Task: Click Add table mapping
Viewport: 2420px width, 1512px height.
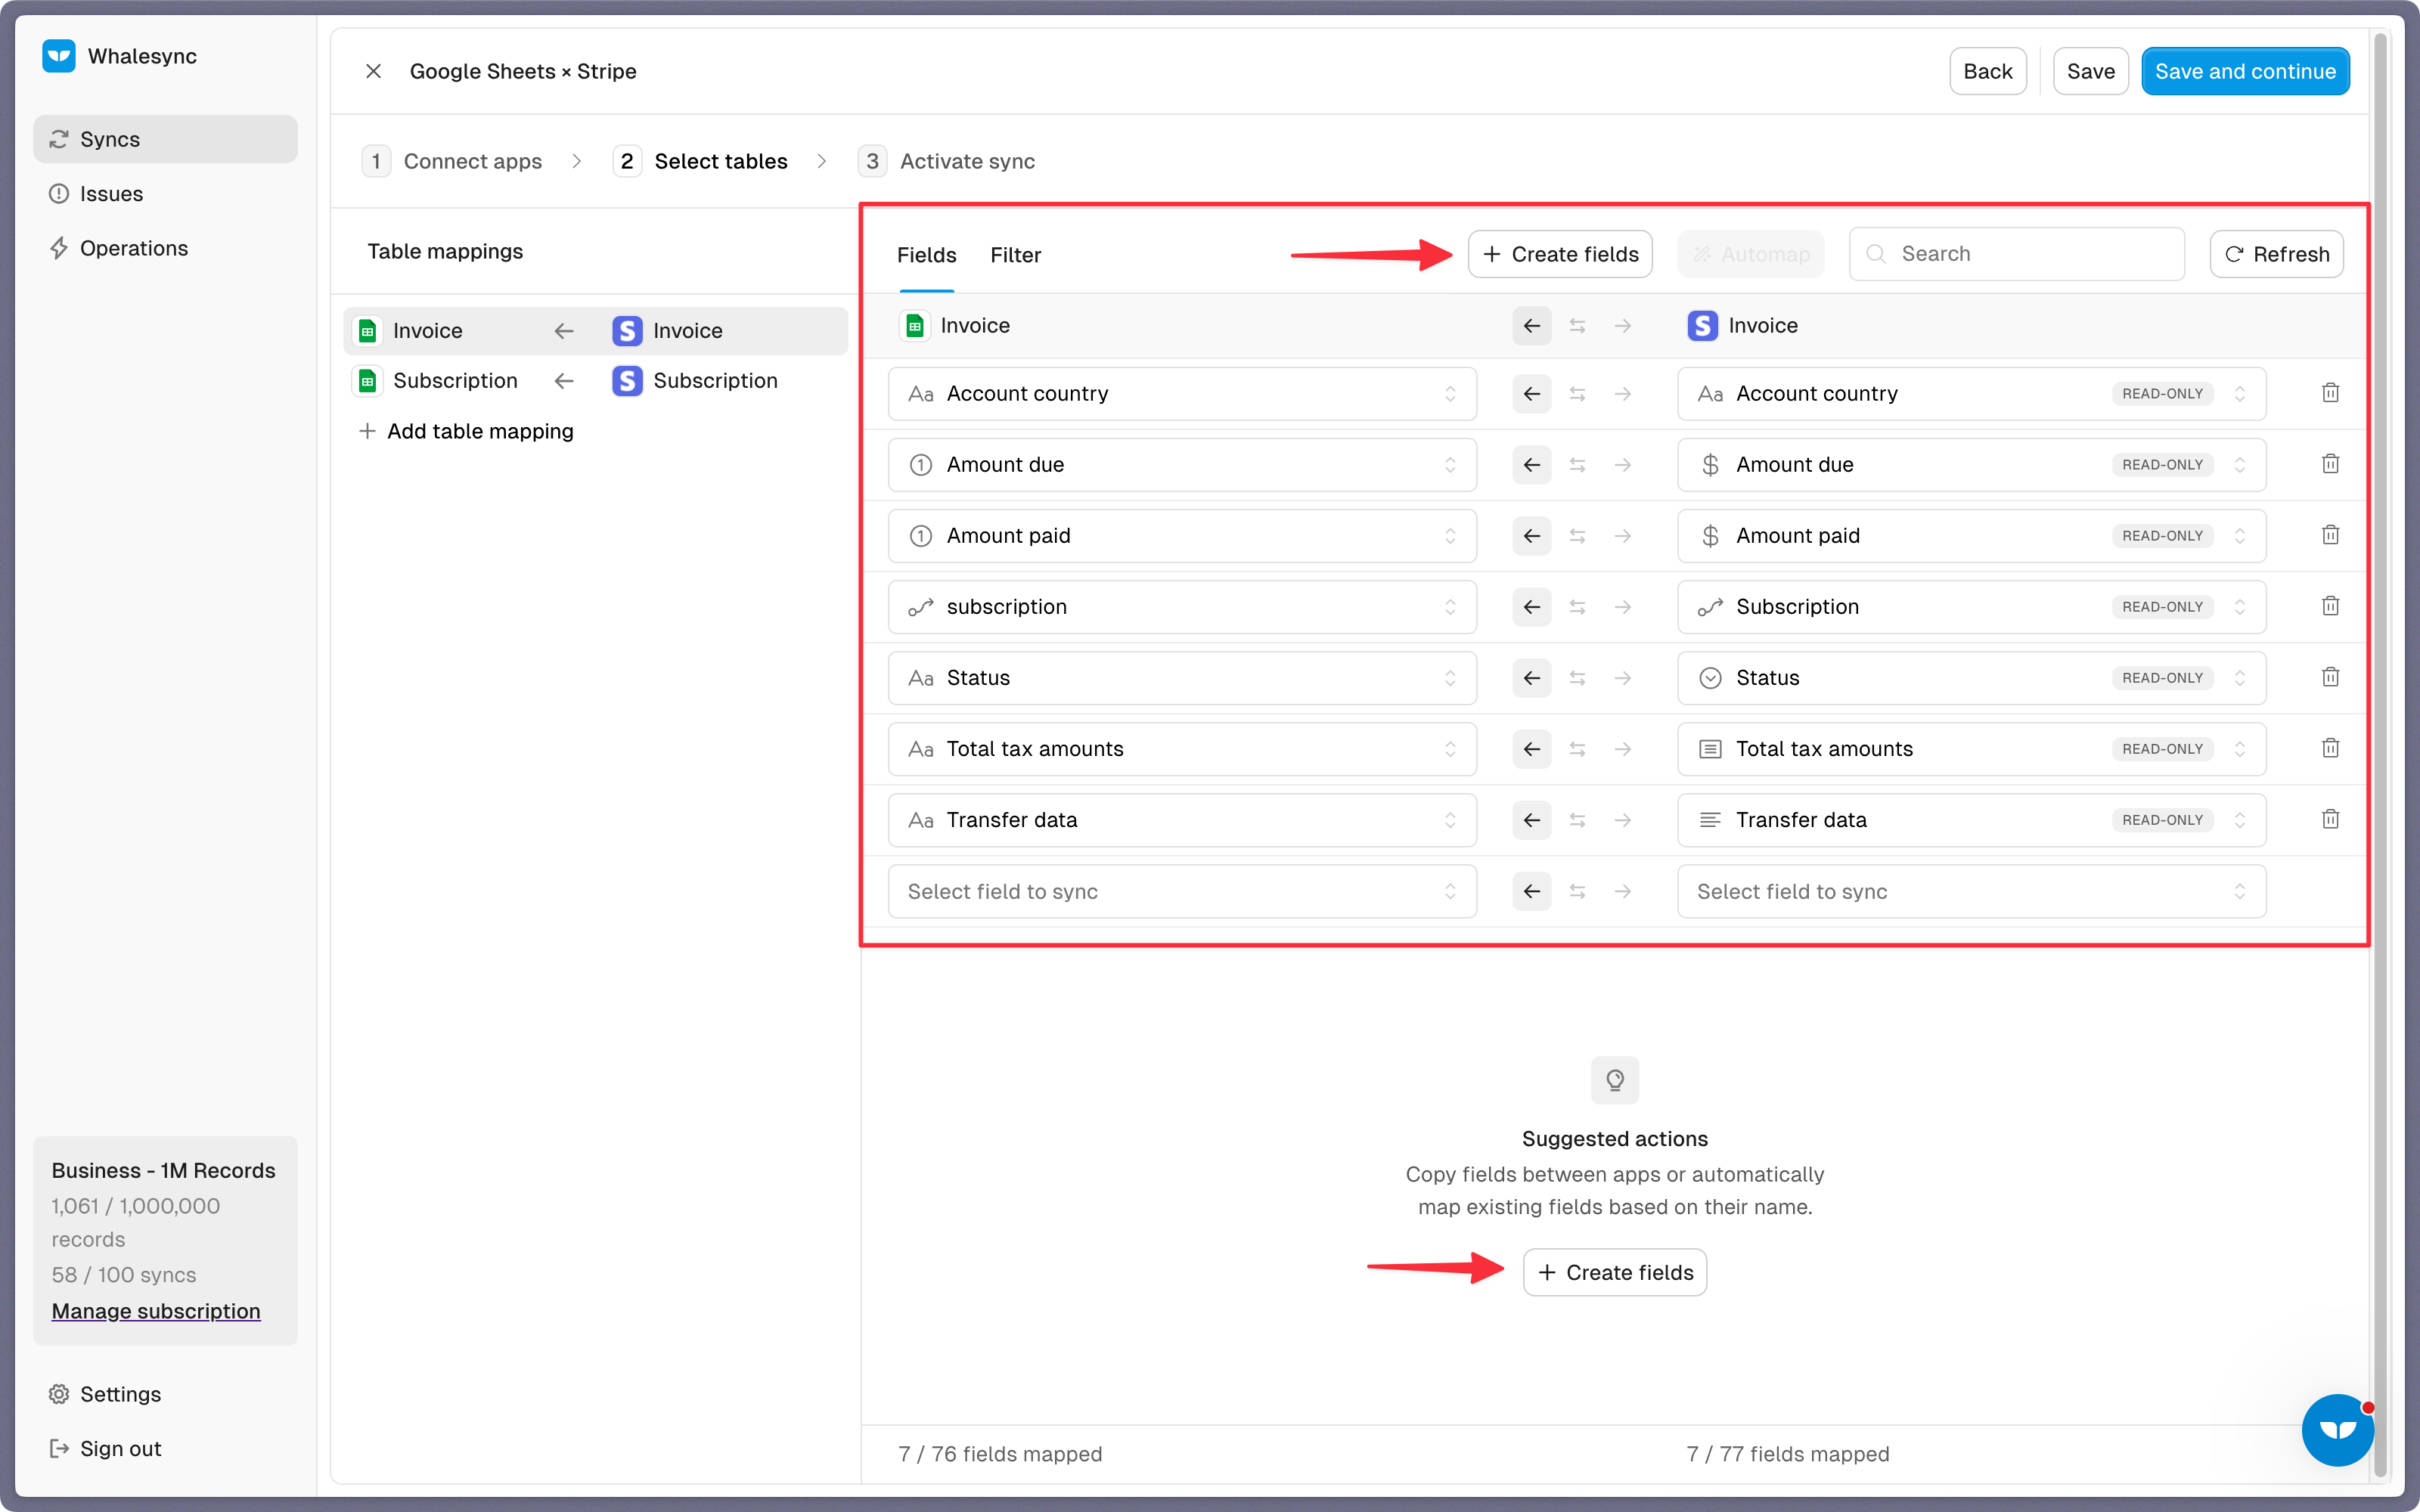Action: (x=466, y=431)
